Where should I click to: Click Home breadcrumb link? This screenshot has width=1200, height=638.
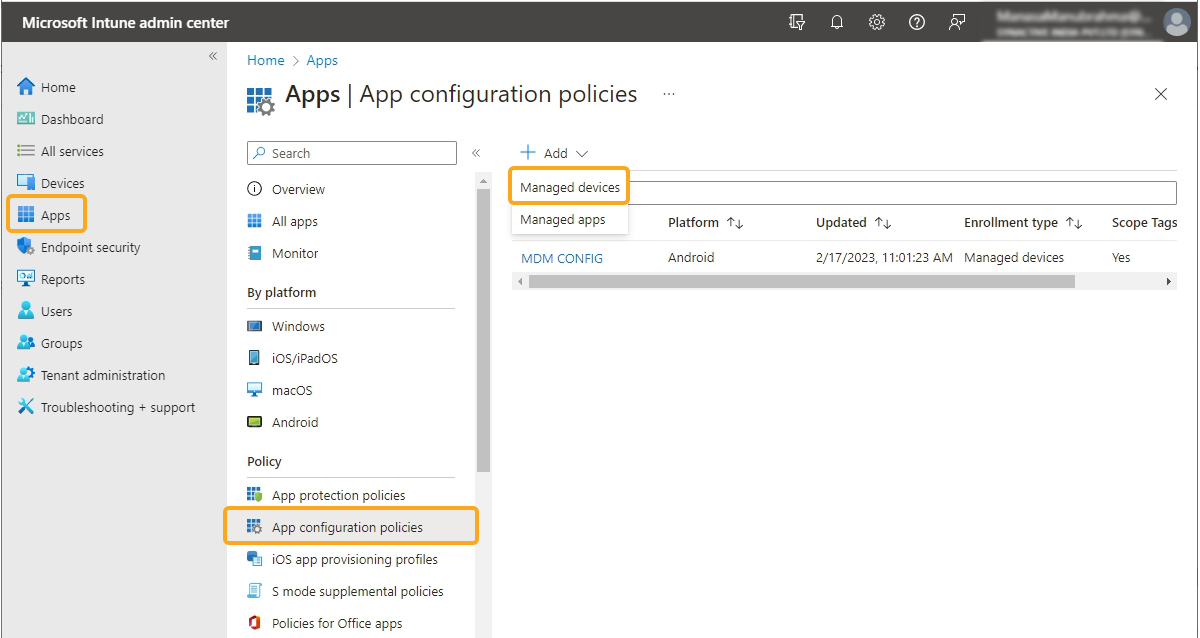click(x=266, y=61)
